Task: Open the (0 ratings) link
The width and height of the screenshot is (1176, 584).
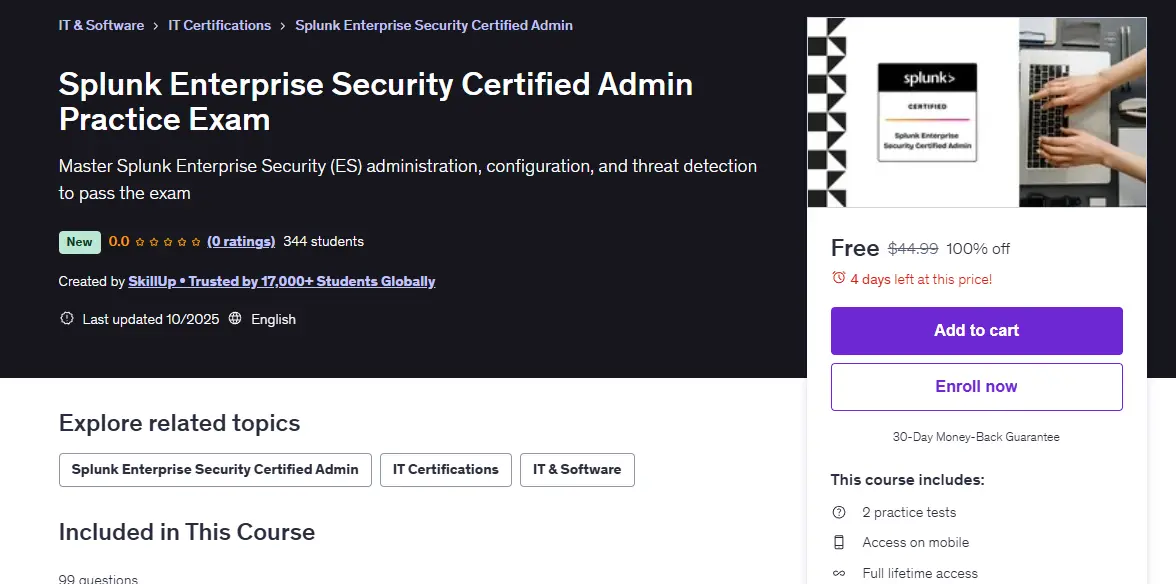Action: pyautogui.click(x=241, y=241)
